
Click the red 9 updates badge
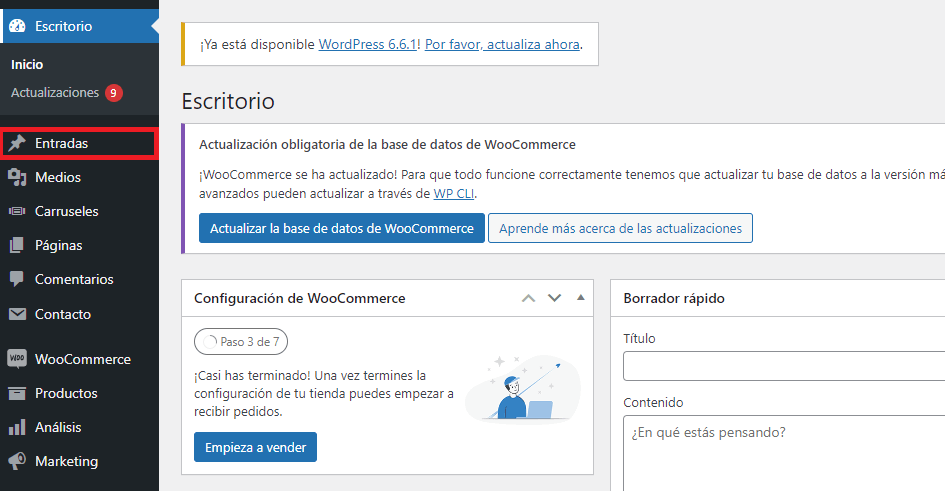click(x=113, y=93)
